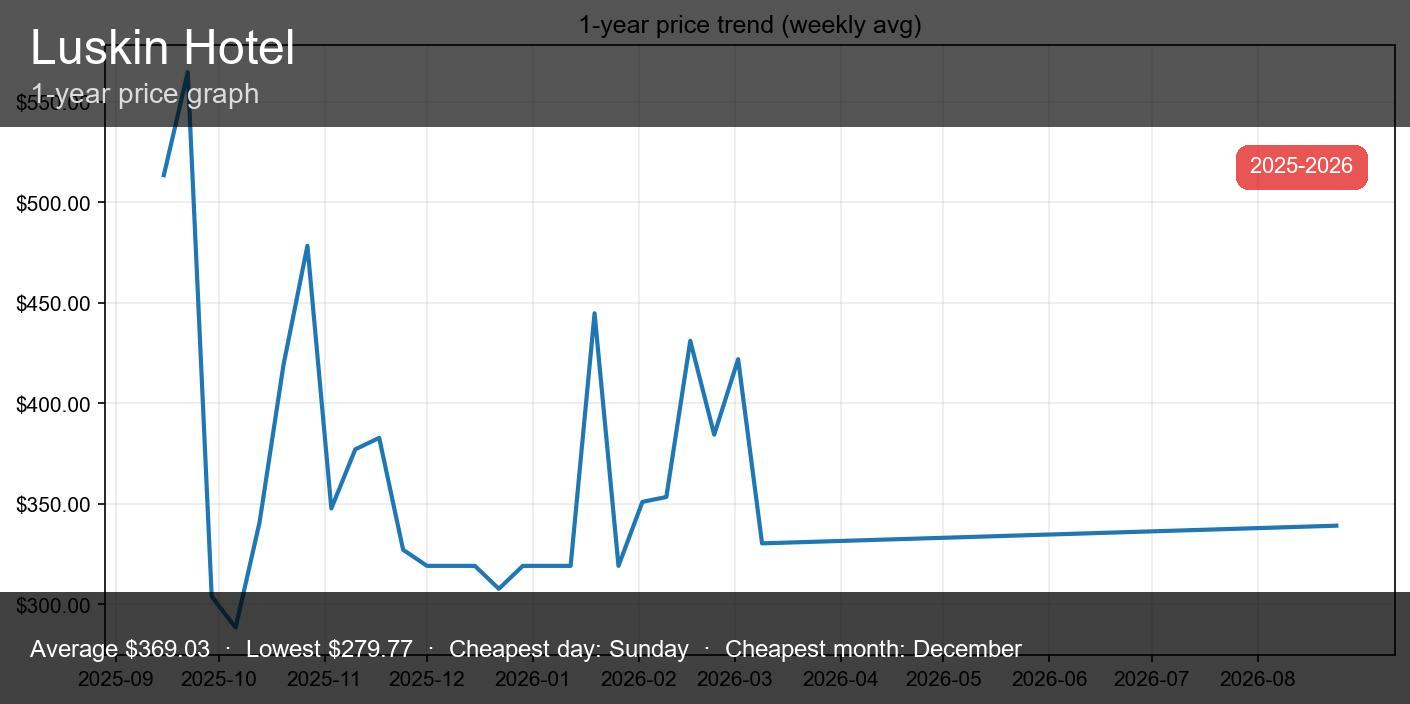The height and width of the screenshot is (704, 1410).
Task: Click the "1-year price graph" subtitle
Action: (145, 94)
